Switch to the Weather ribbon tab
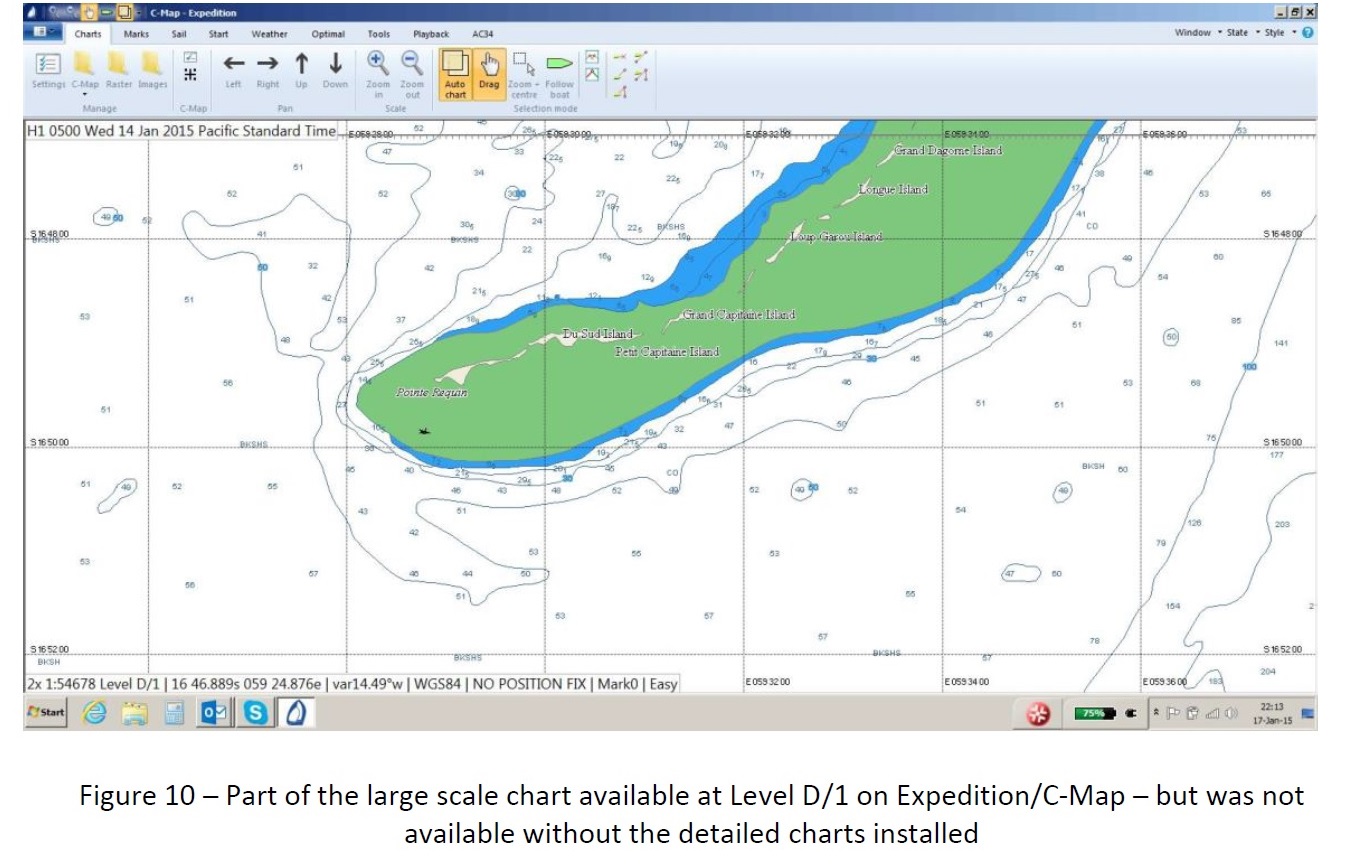The height and width of the screenshot is (868, 1350). click(x=269, y=34)
